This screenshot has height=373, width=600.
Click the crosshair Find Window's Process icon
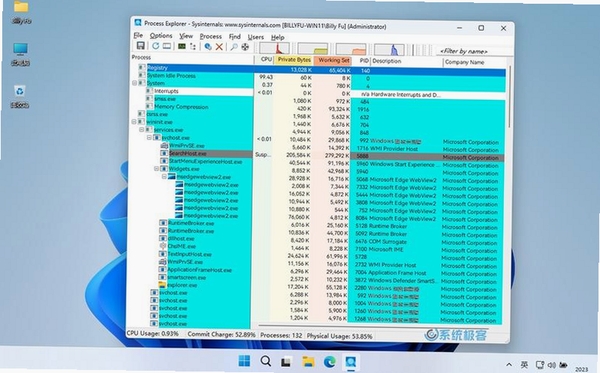[245, 47]
